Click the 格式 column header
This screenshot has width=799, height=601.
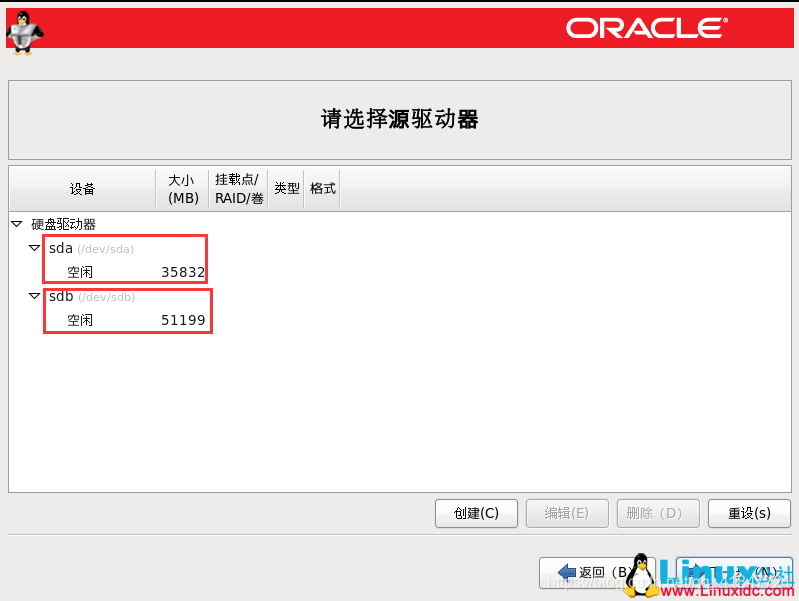point(322,189)
